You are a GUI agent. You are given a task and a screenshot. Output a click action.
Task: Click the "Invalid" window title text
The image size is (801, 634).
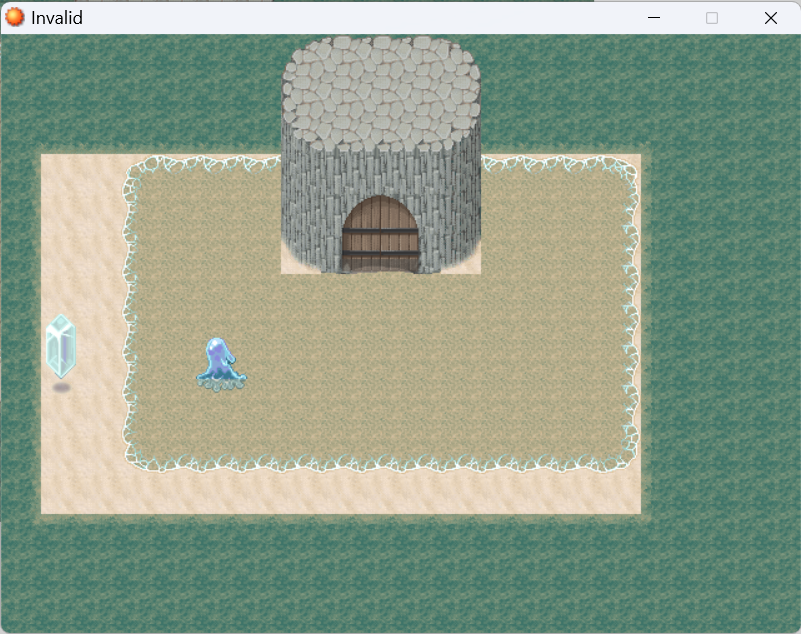[x=57, y=17]
